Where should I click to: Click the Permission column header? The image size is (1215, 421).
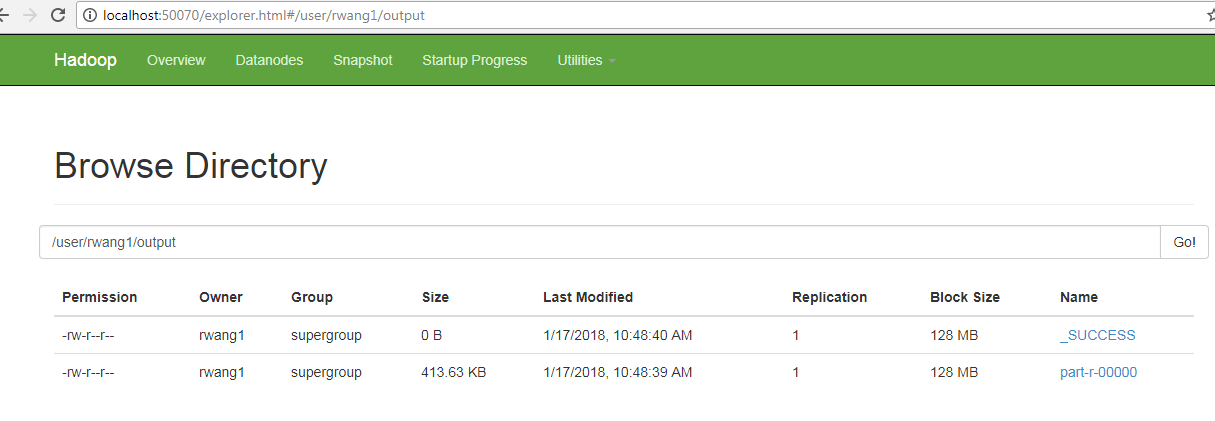100,297
